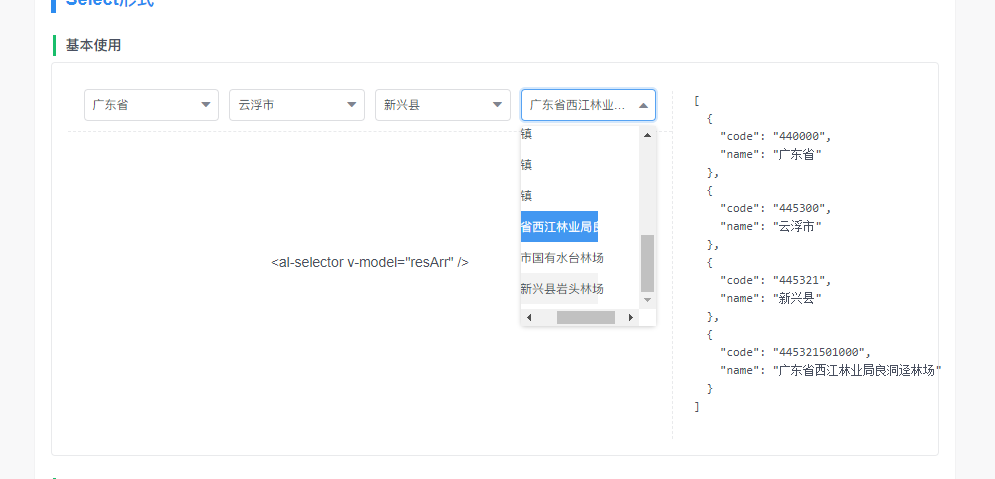Screen dimensions: 995x479
Task: Click the horizontal scroll-left arrow
Action: coord(529,317)
